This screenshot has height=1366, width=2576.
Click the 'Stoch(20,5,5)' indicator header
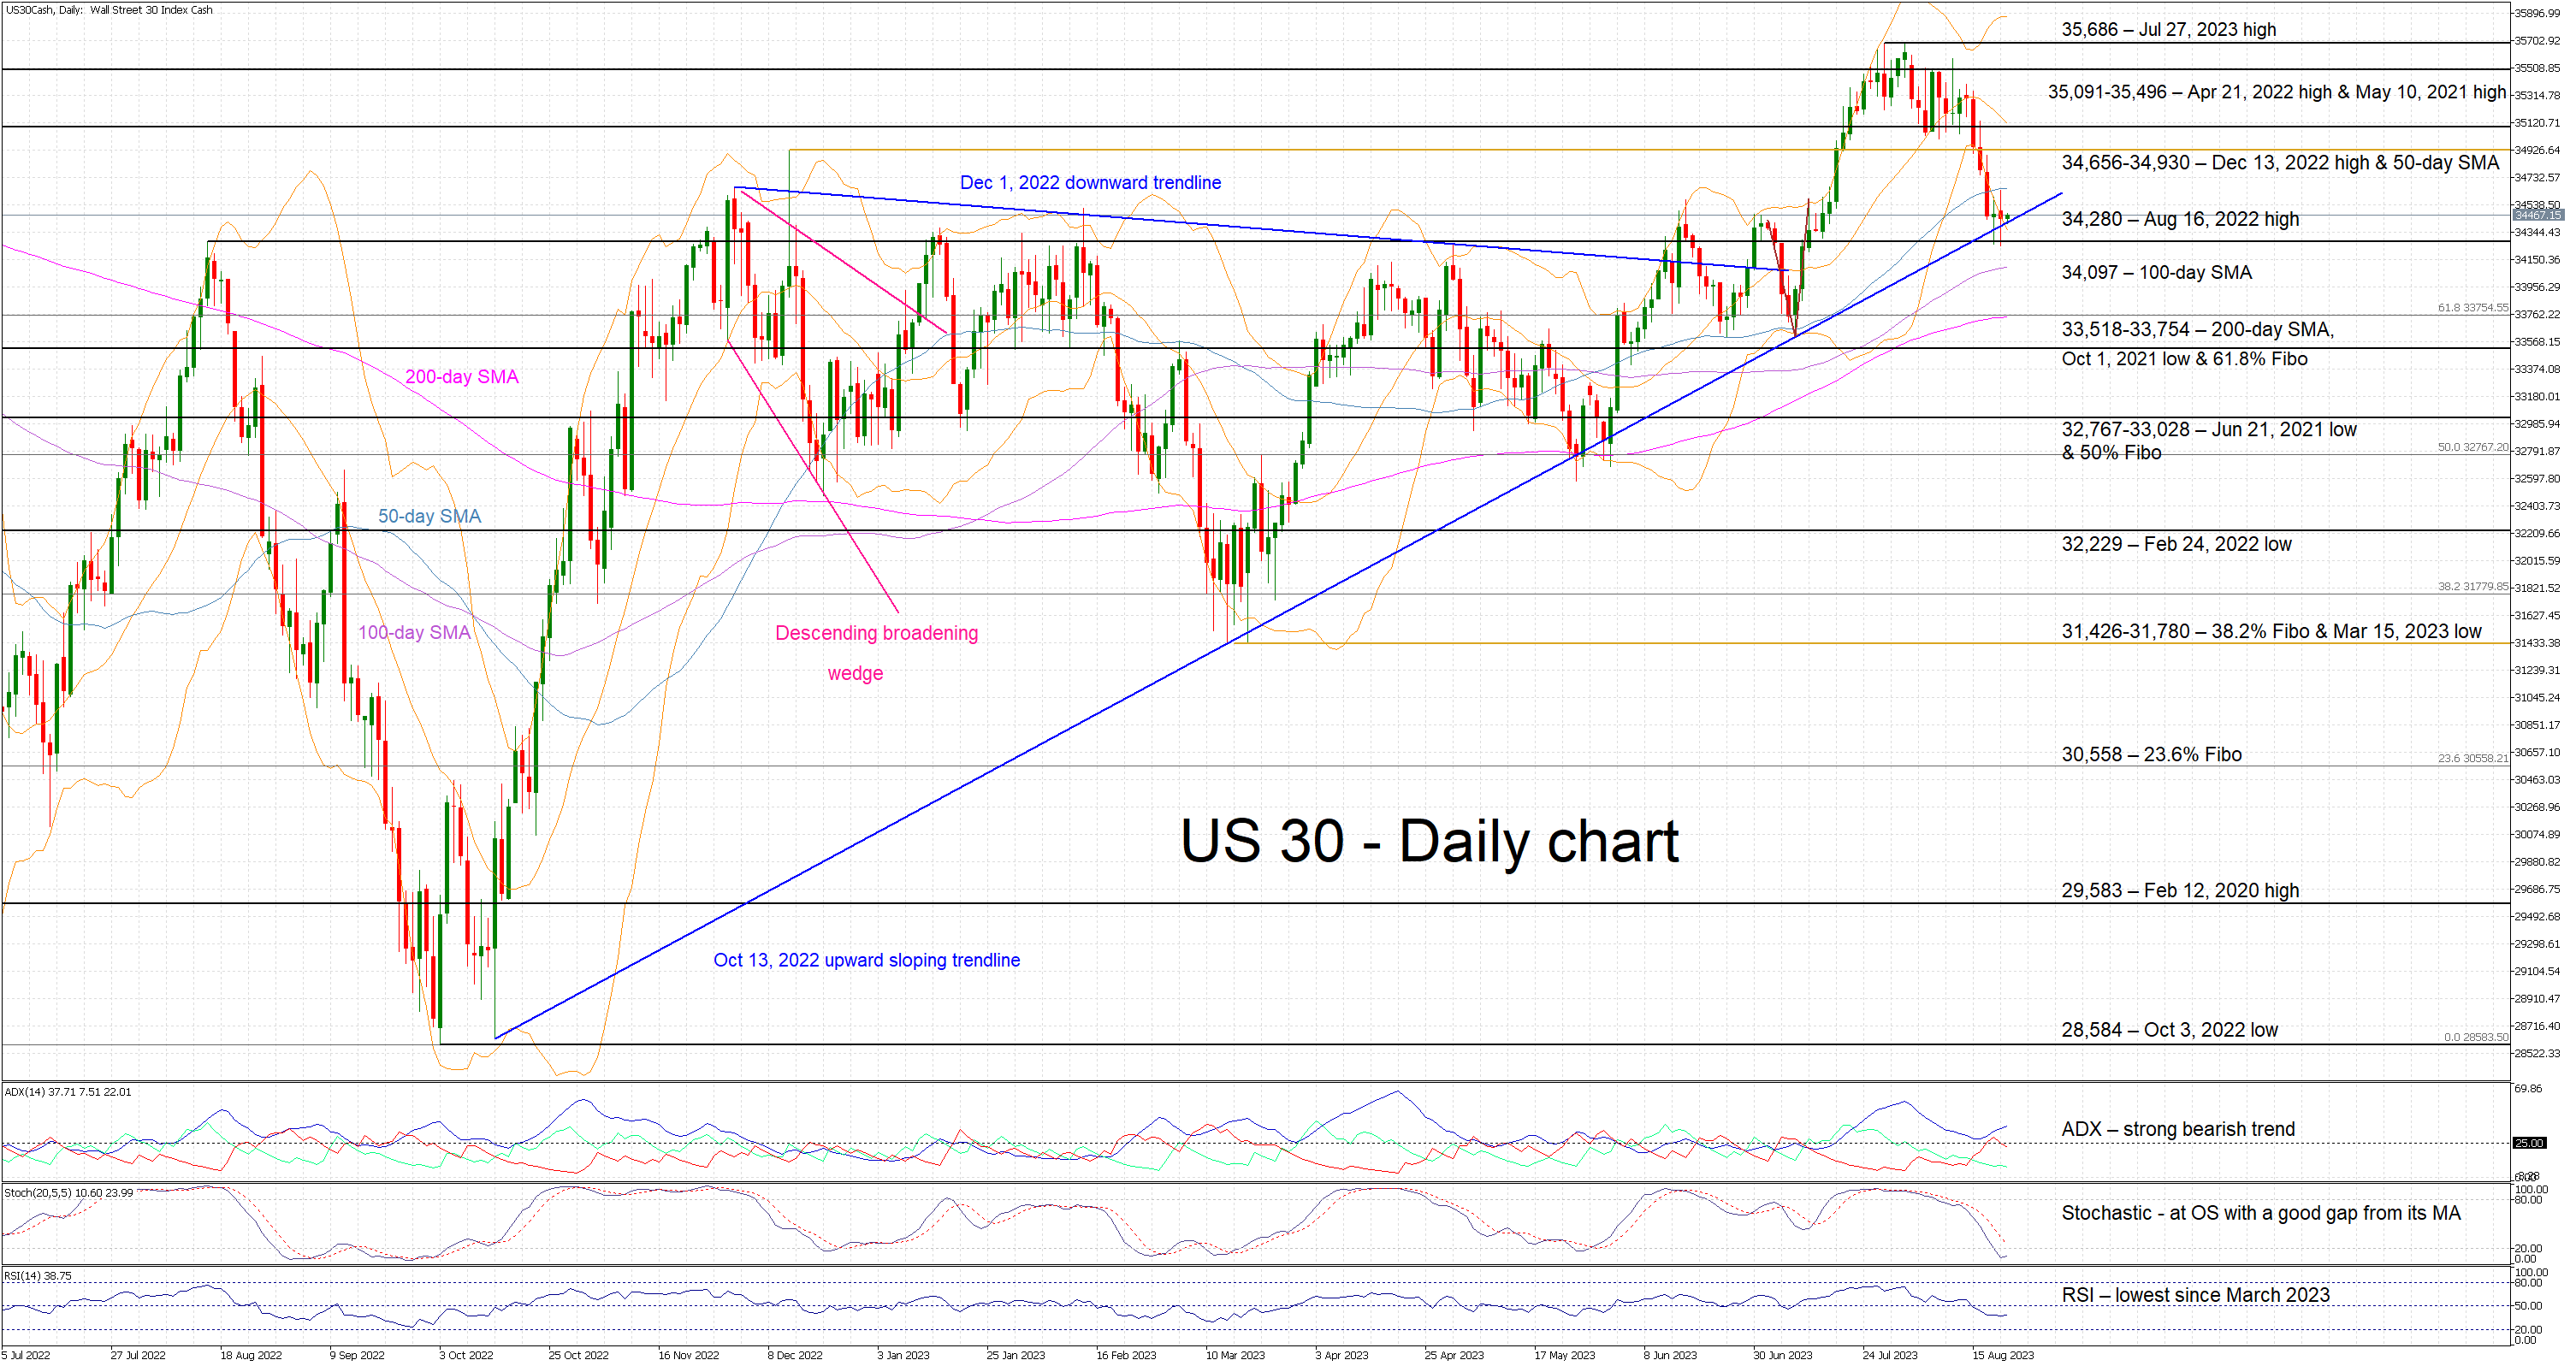coord(68,1193)
